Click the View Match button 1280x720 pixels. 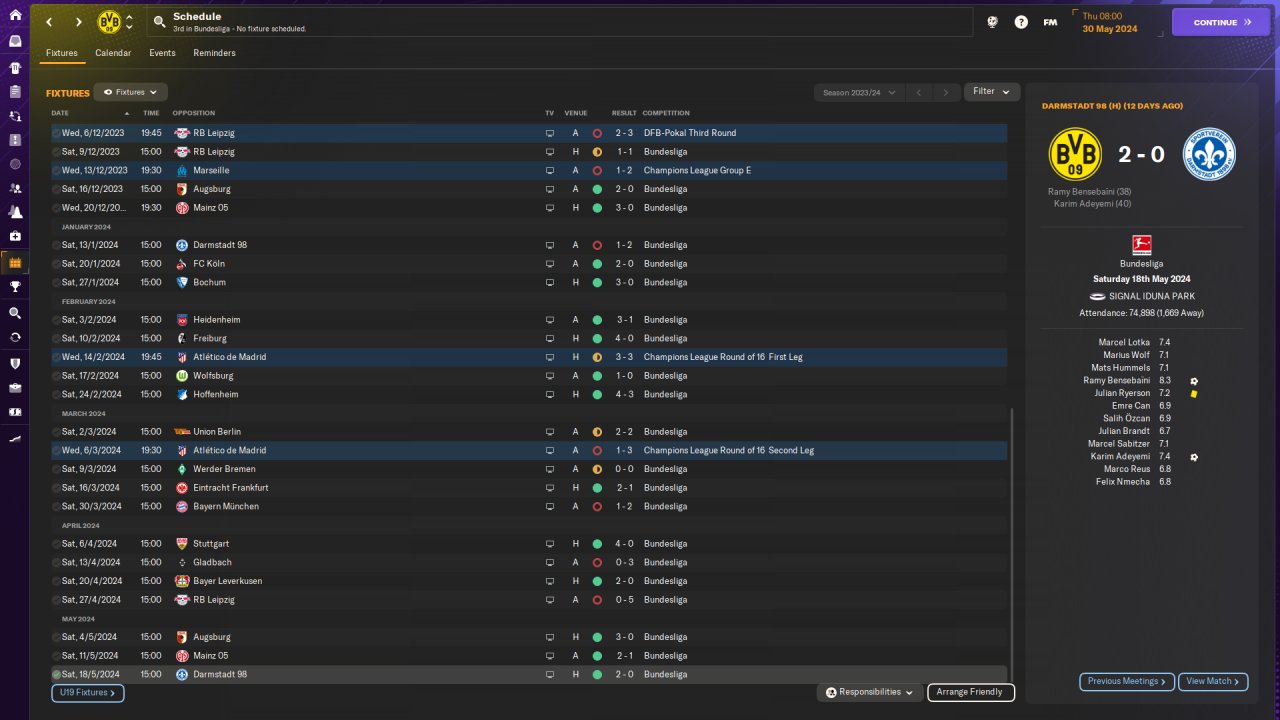1213,682
